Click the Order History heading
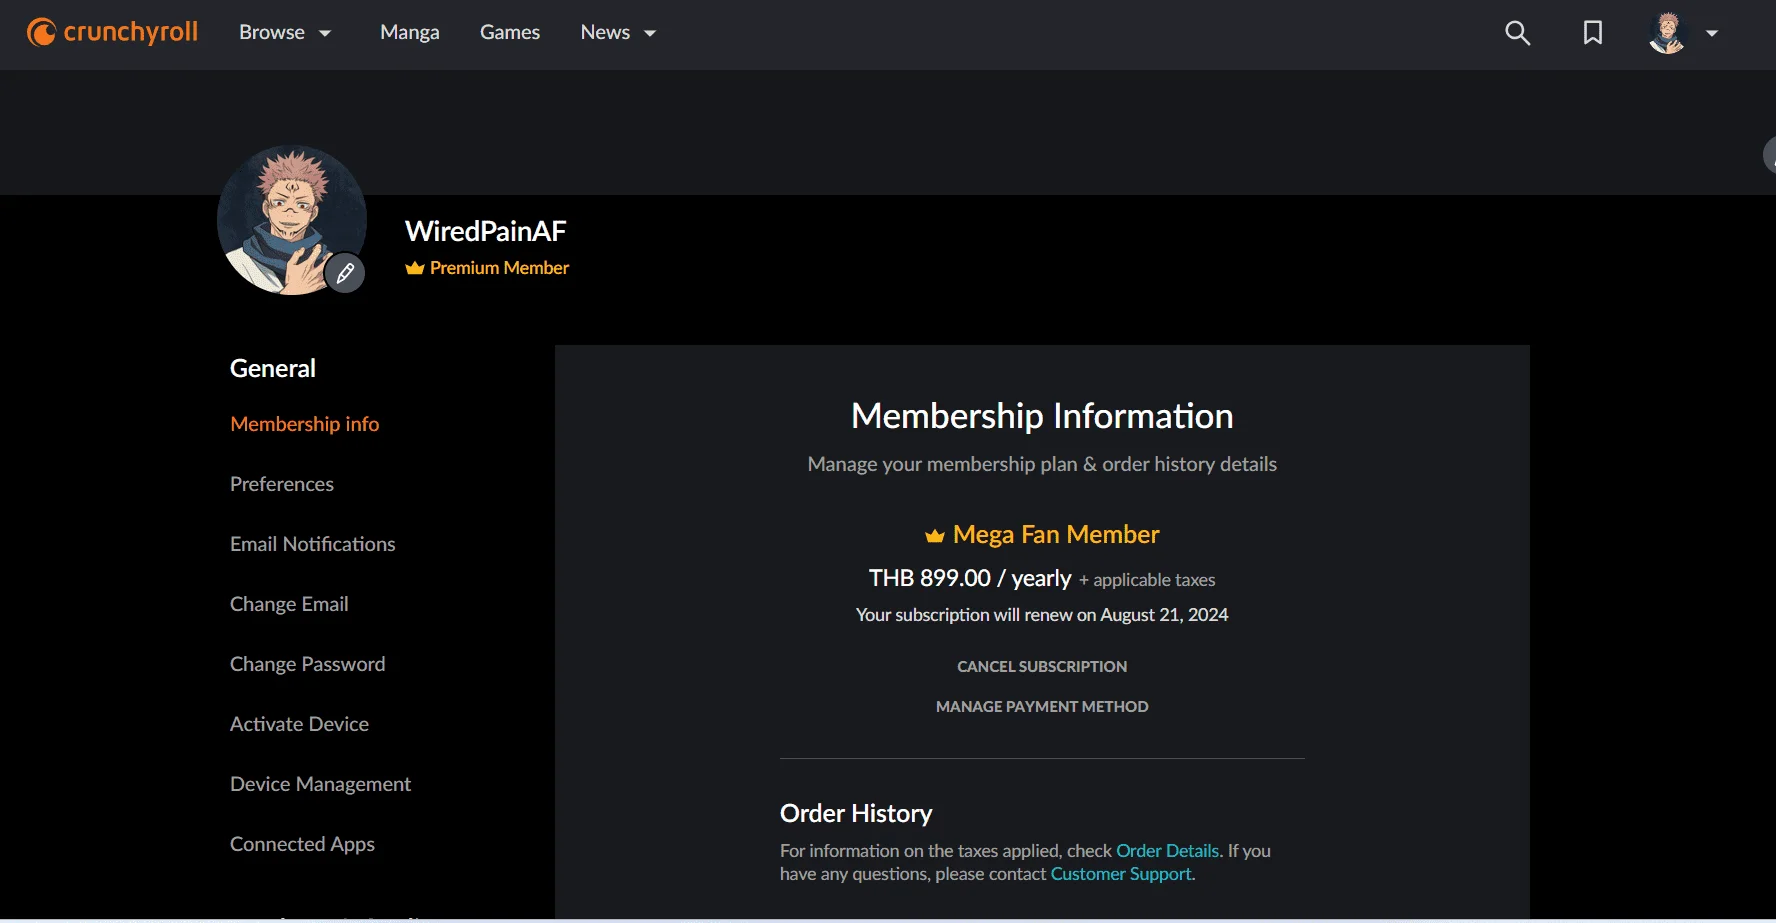Screen dimensions: 1776x923 point(856,813)
